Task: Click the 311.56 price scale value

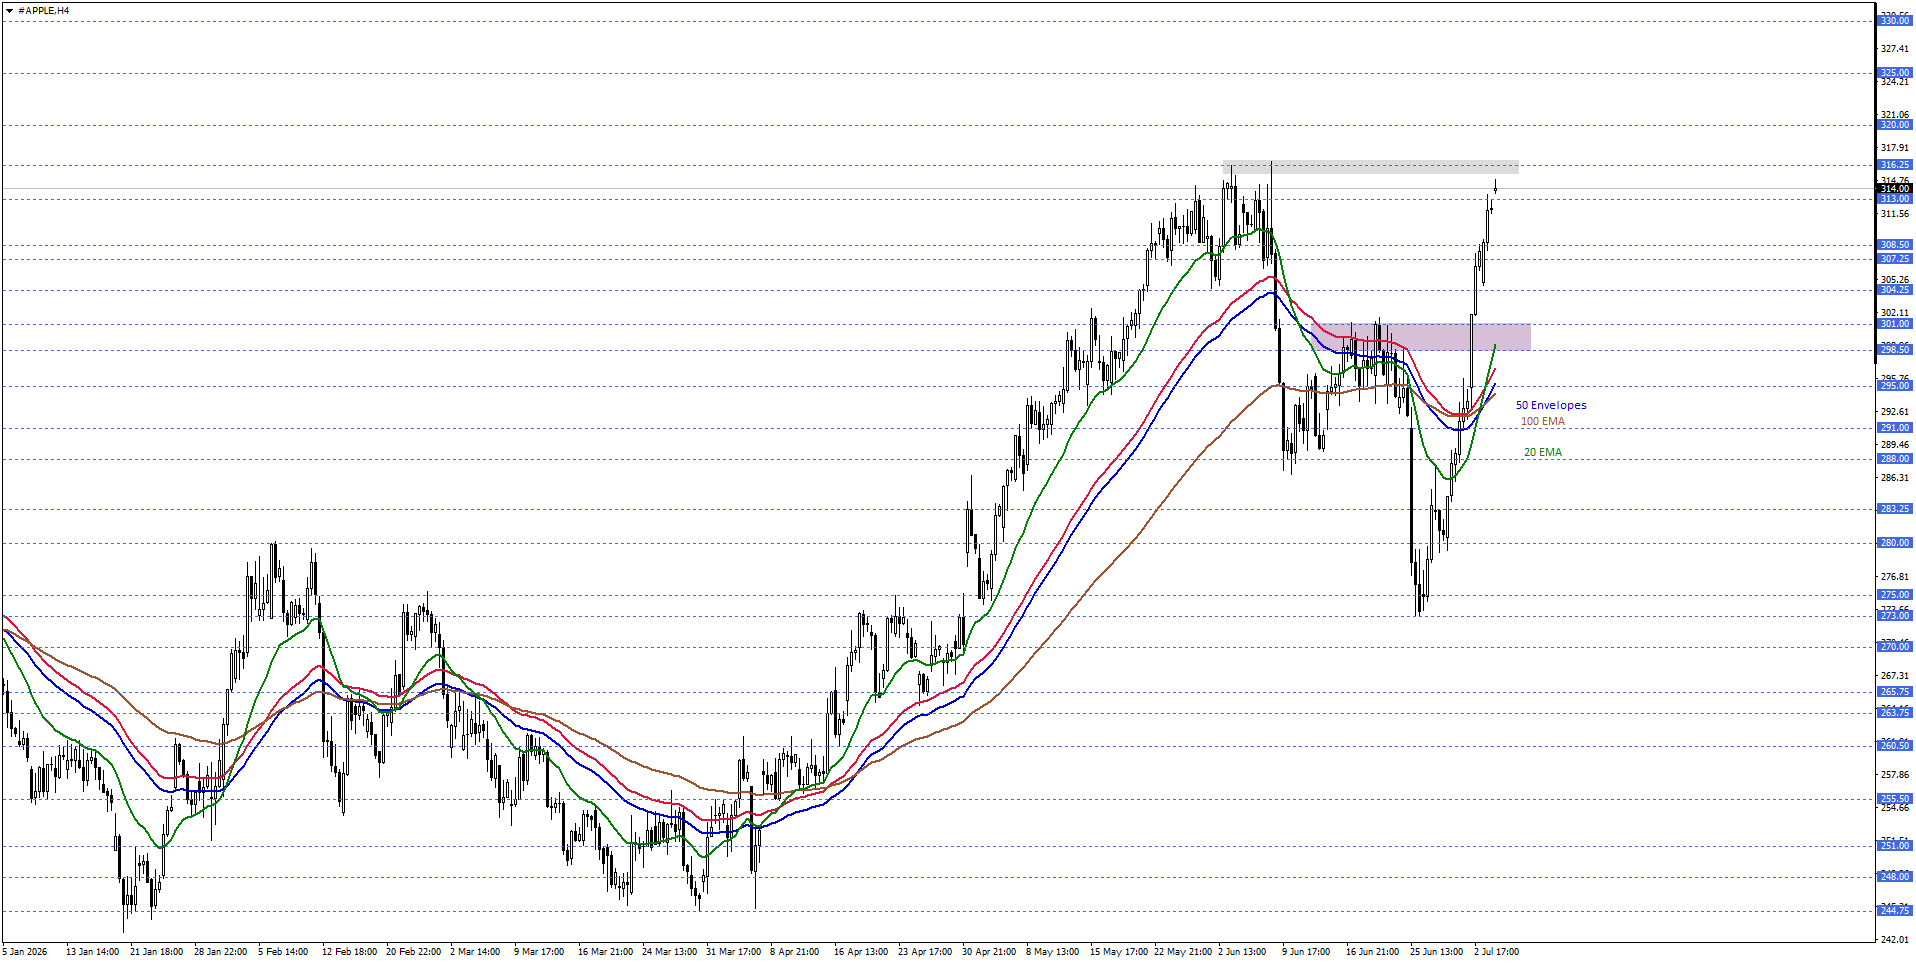Action: pyautogui.click(x=1894, y=213)
